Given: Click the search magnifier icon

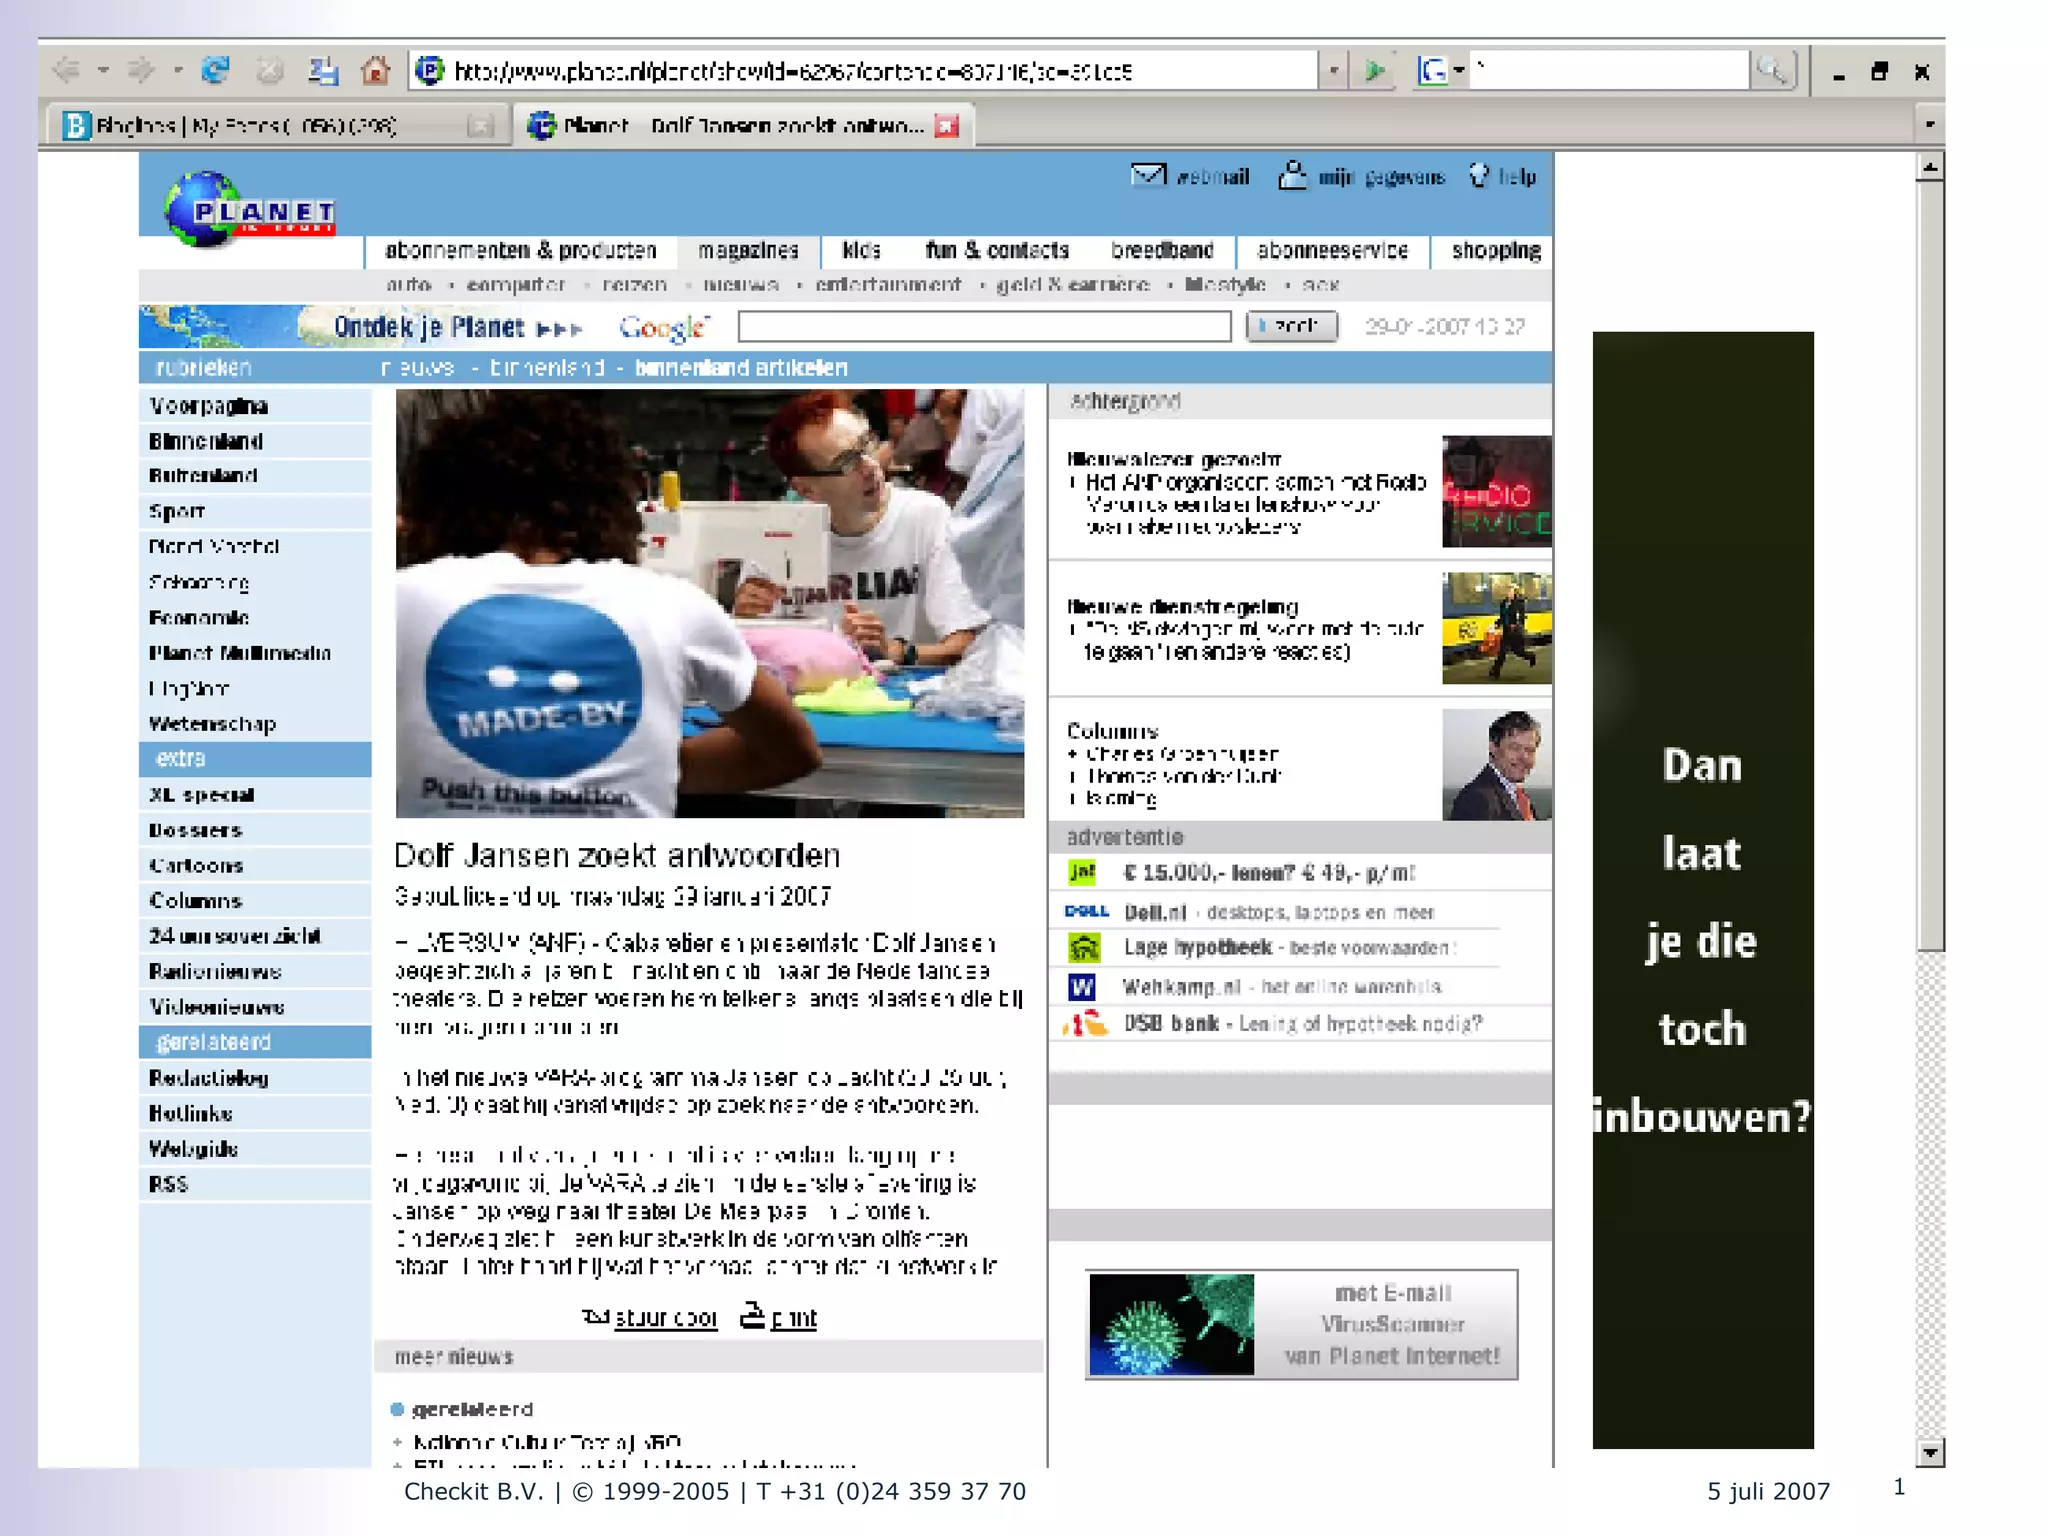Looking at the screenshot, I should click(x=1772, y=70).
